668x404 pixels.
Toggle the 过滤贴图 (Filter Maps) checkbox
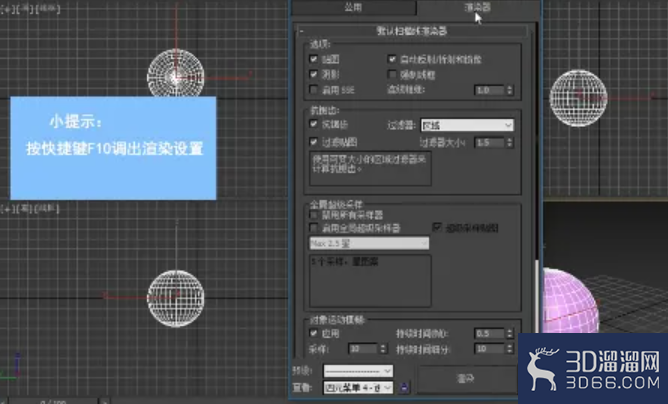pos(314,141)
